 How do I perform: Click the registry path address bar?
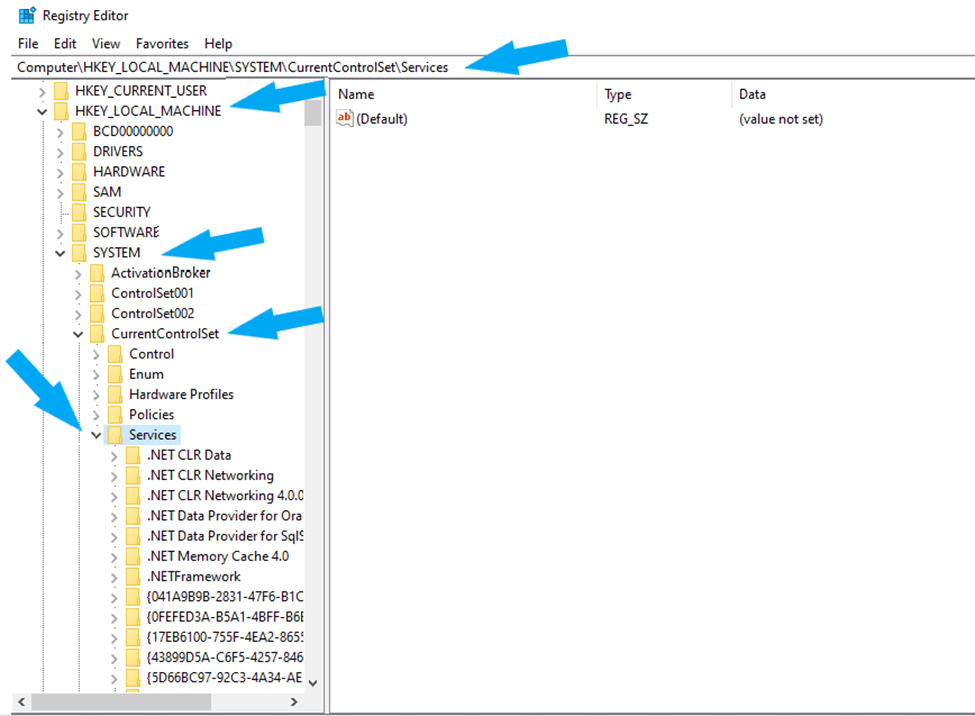click(x=492, y=67)
